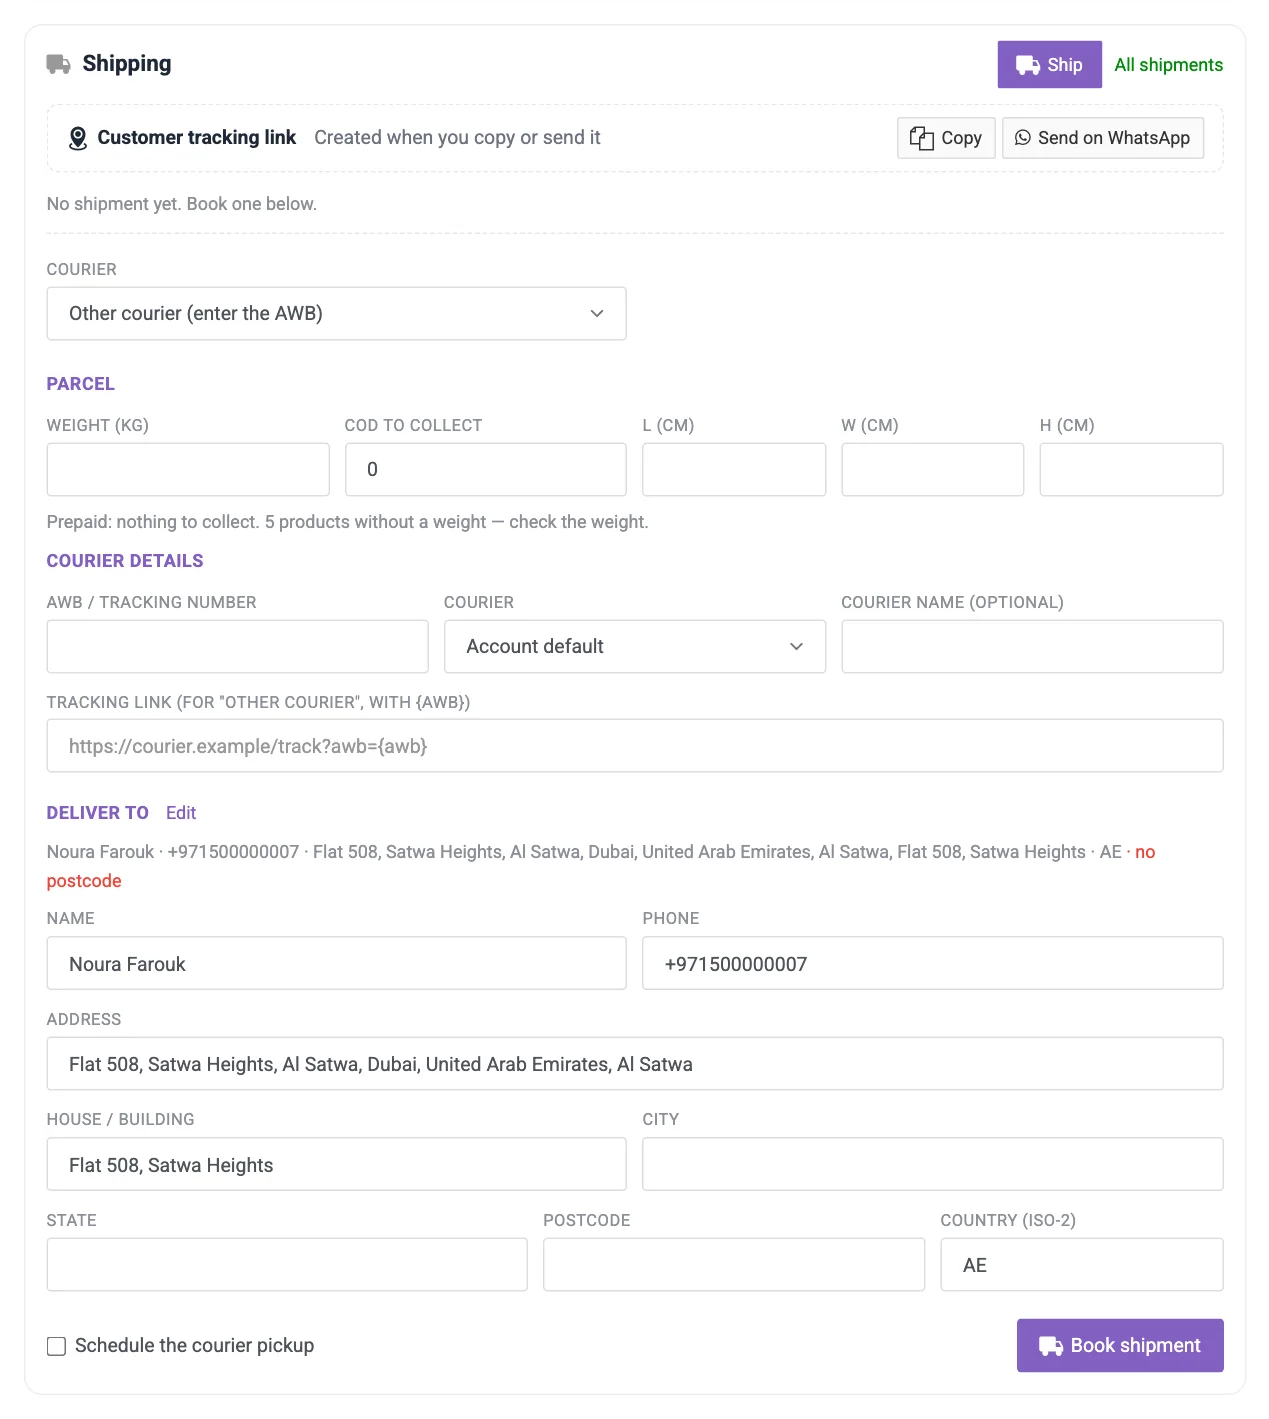Focus the Weight (KG) input field
This screenshot has width=1269, height=1419.
[188, 470]
